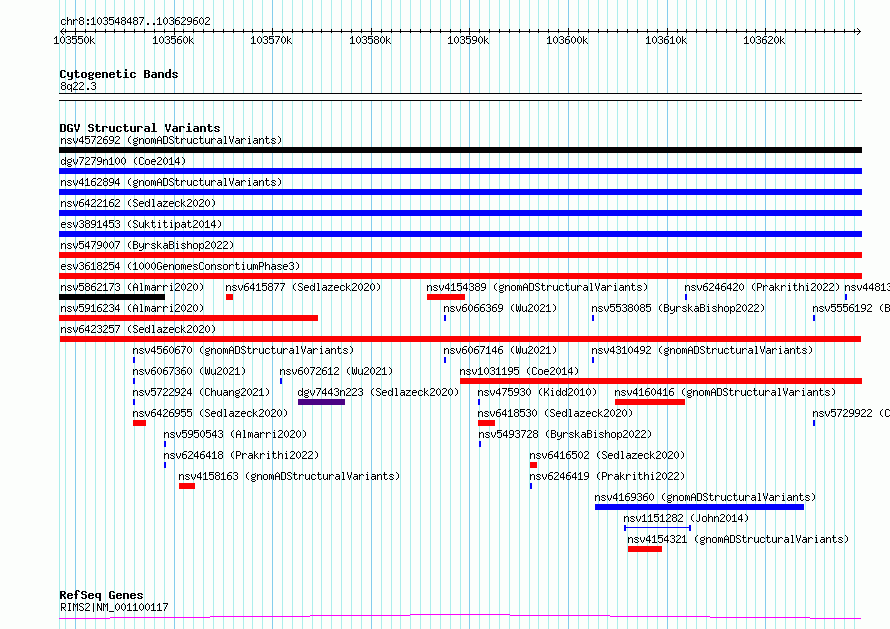
Task: Open the nsv6067146 (Wu2021) label
Action: point(500,350)
